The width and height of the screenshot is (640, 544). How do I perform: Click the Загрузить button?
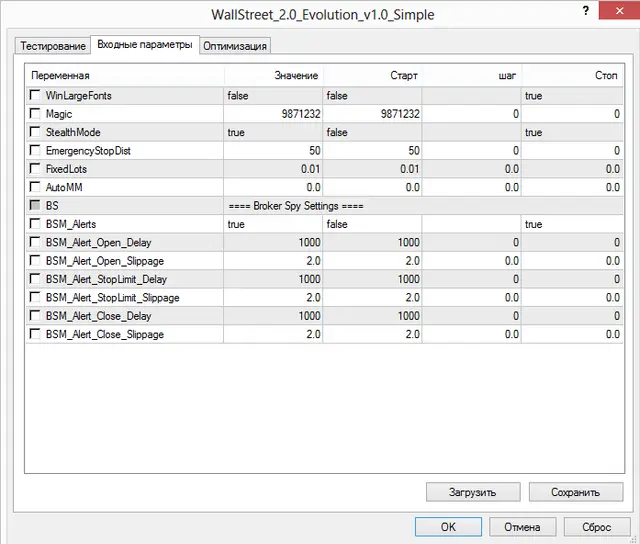pyautogui.click(x=473, y=492)
